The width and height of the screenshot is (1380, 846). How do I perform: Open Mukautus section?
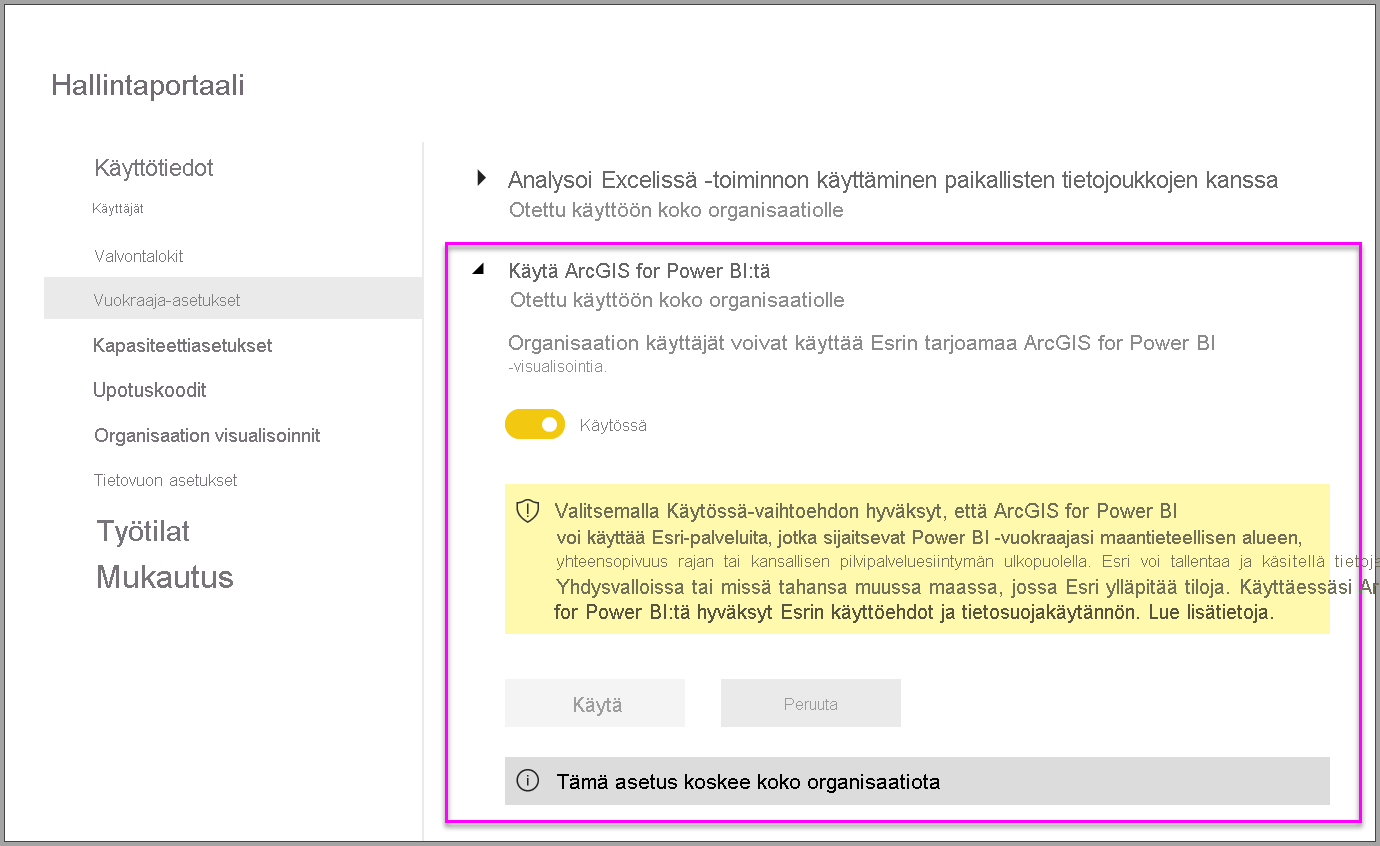pos(165,577)
